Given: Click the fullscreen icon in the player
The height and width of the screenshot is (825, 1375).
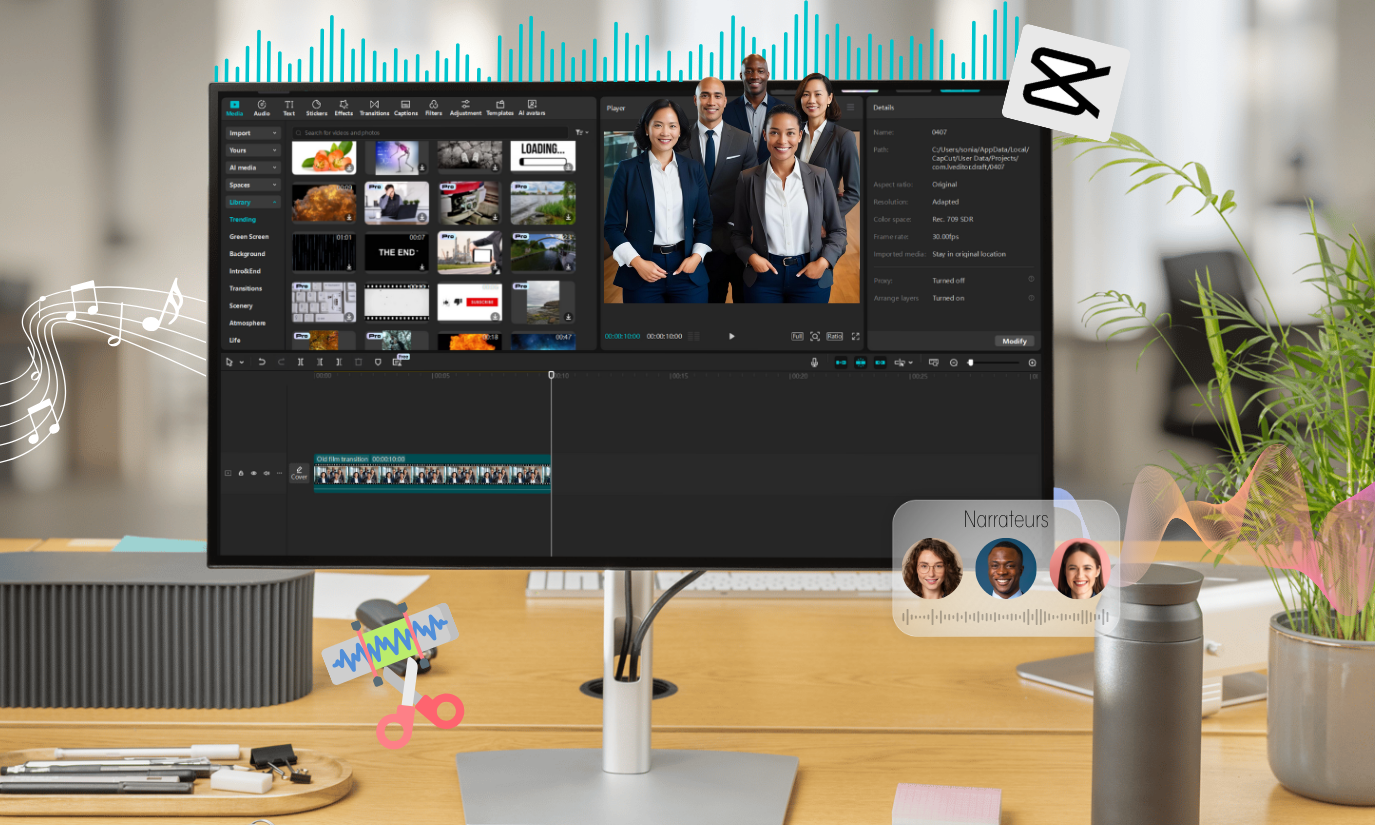Looking at the screenshot, I should (855, 336).
